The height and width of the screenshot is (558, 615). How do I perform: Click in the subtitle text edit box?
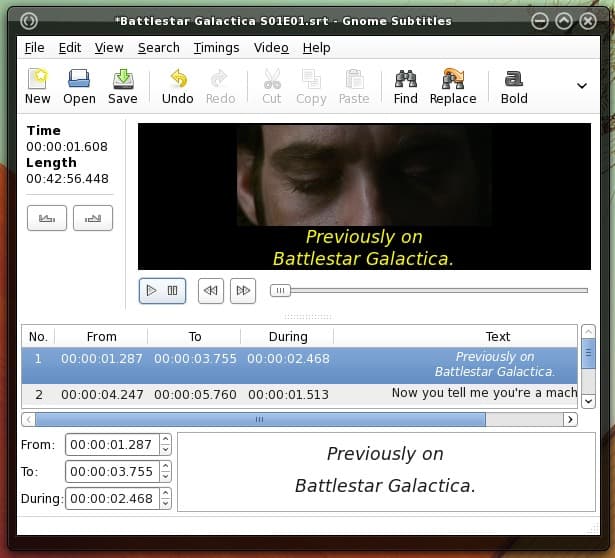pos(386,472)
